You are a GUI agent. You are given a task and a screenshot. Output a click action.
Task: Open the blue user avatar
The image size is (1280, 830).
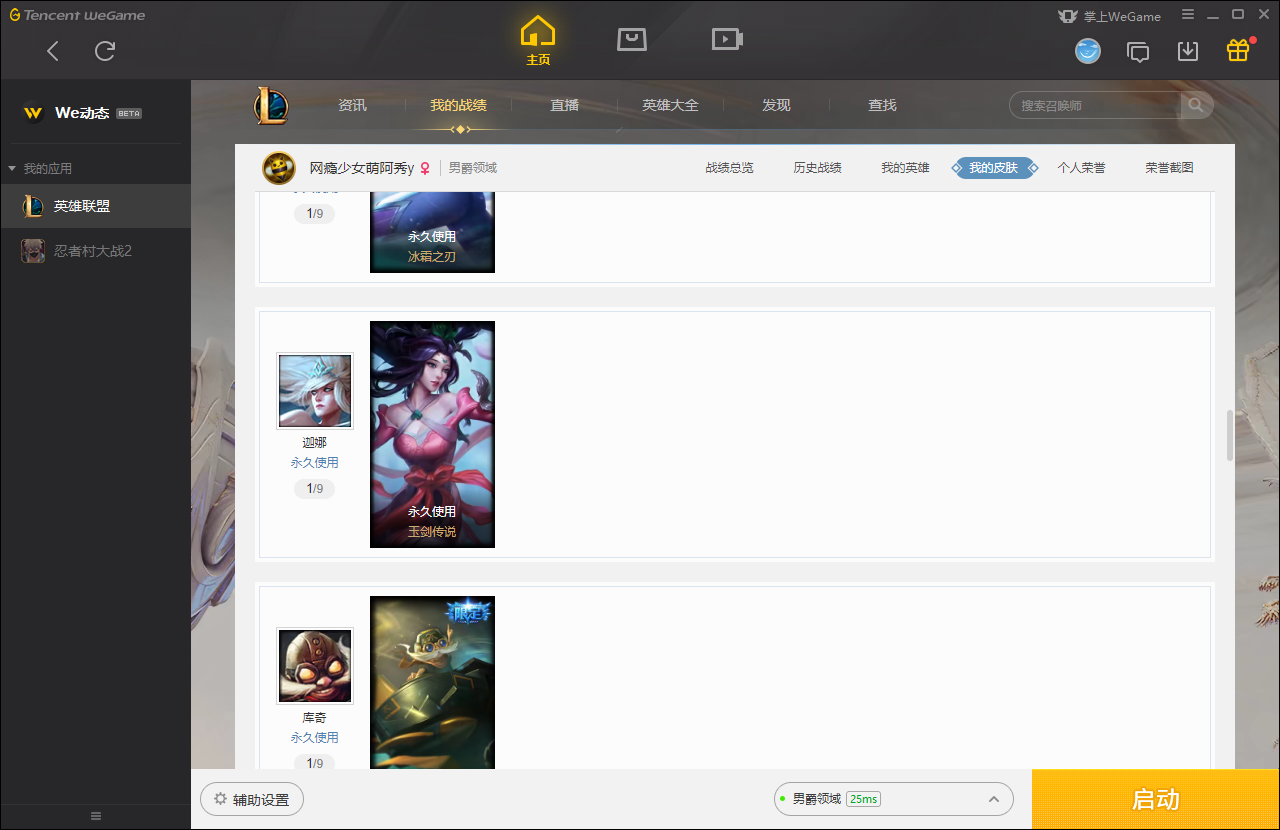1088,51
